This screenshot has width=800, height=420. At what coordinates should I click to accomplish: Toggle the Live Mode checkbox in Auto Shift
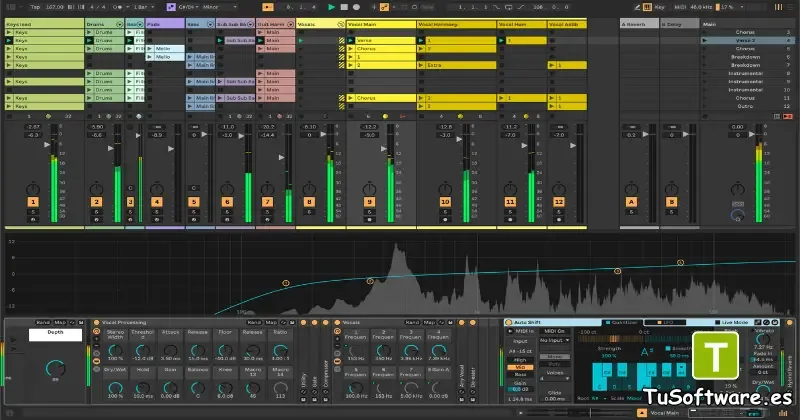(718, 323)
